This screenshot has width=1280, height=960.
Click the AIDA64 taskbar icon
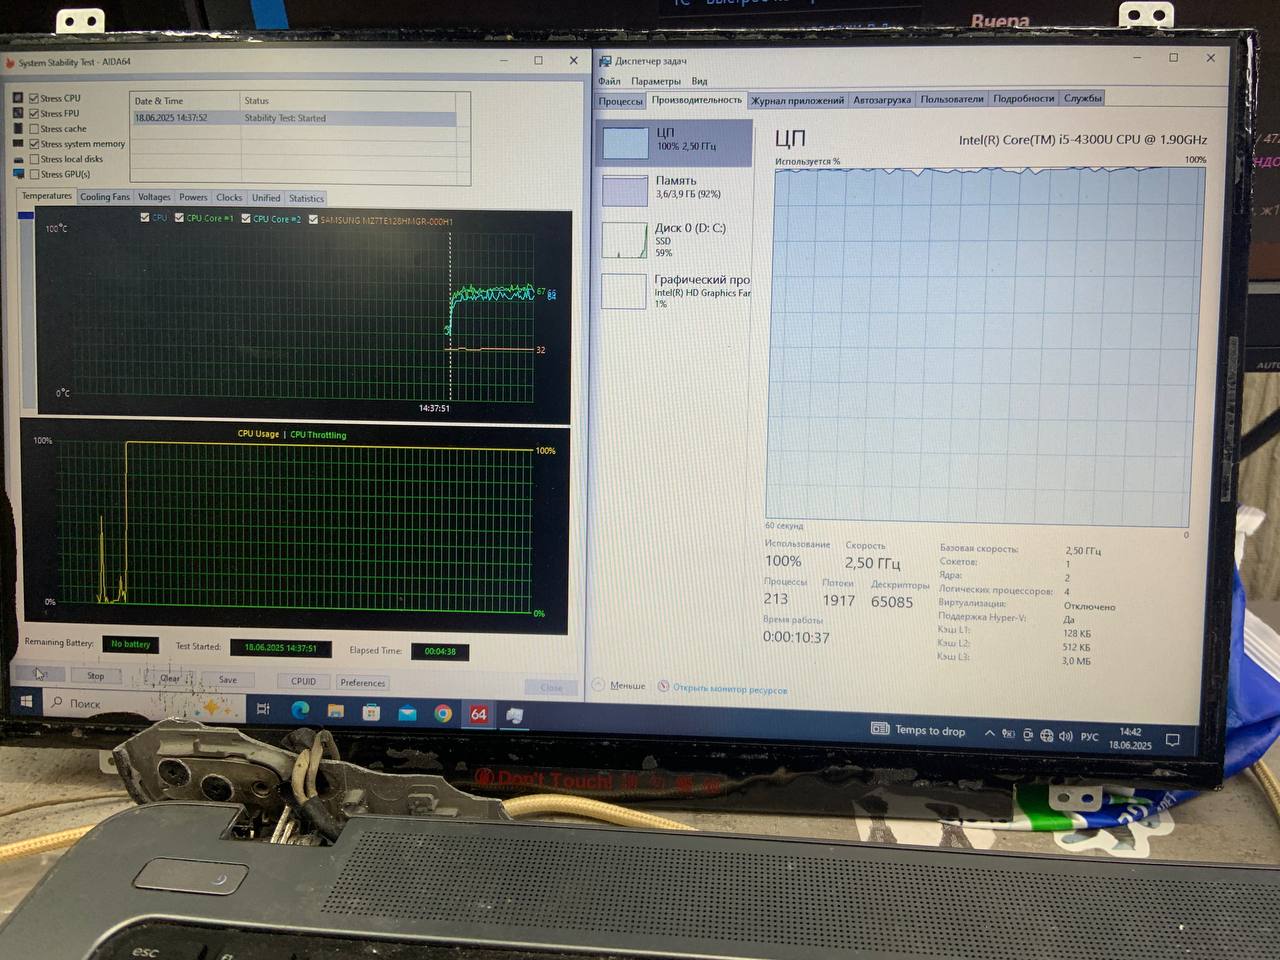pyautogui.click(x=479, y=714)
